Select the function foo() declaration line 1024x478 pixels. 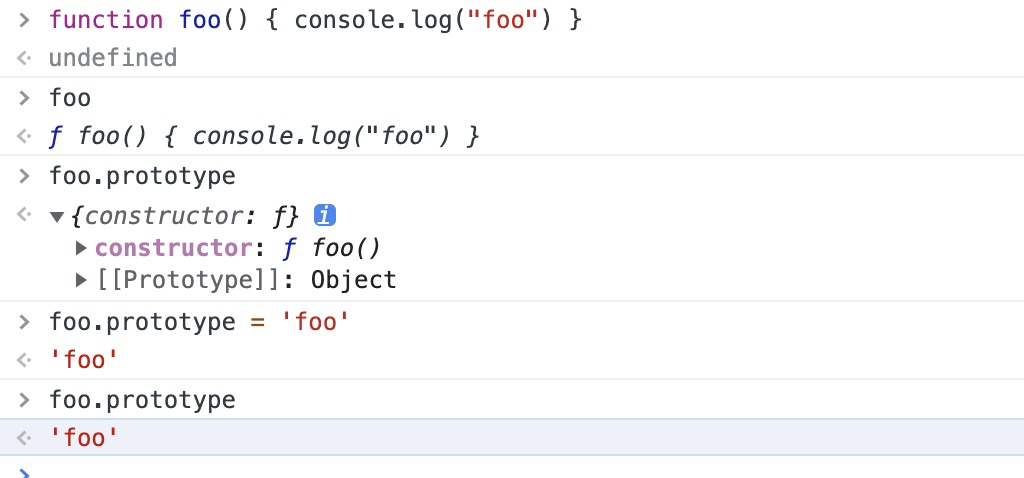315,20
